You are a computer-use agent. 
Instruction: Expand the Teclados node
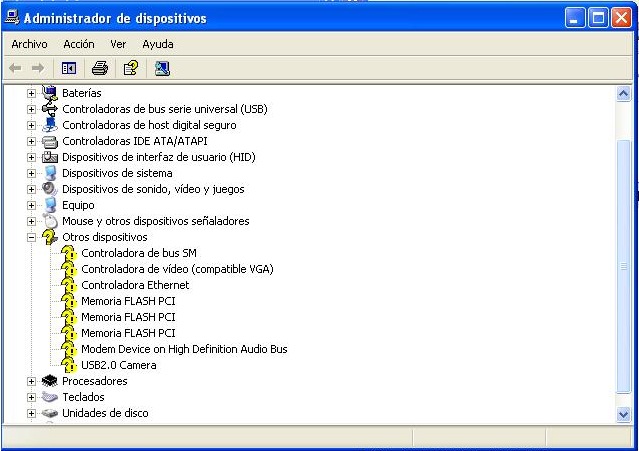(x=31, y=397)
